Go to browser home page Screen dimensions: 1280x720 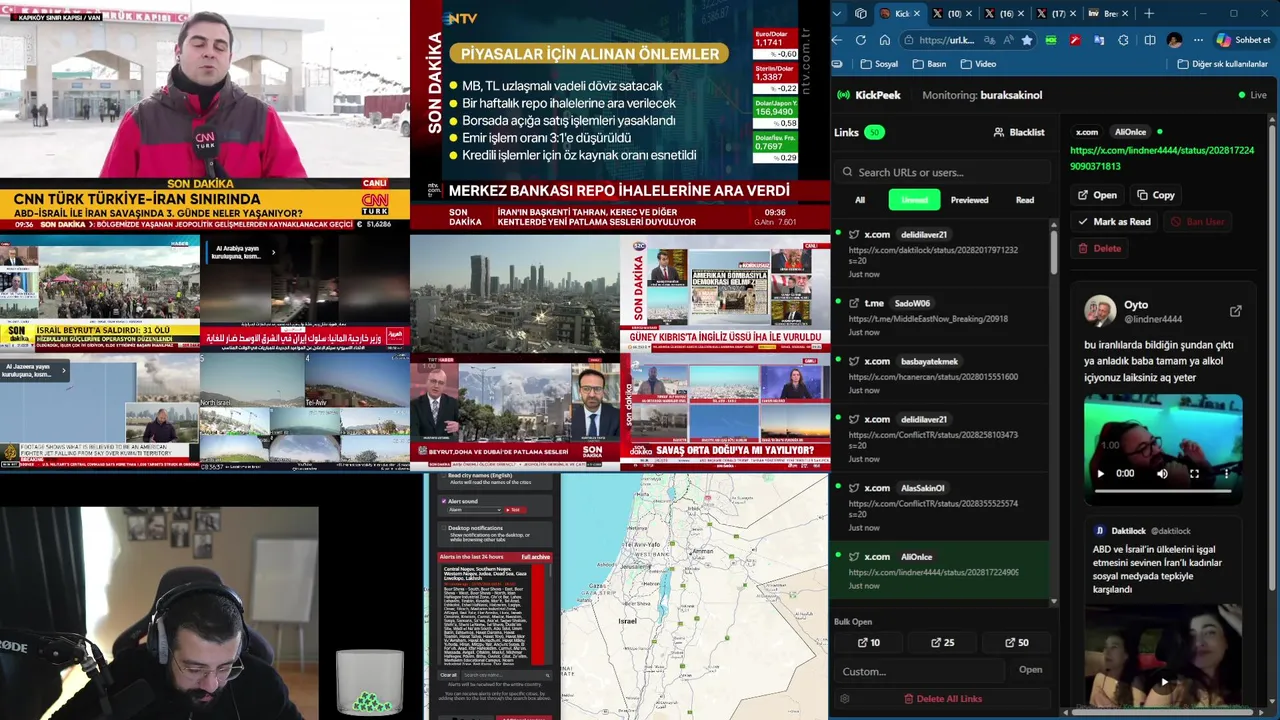885,40
